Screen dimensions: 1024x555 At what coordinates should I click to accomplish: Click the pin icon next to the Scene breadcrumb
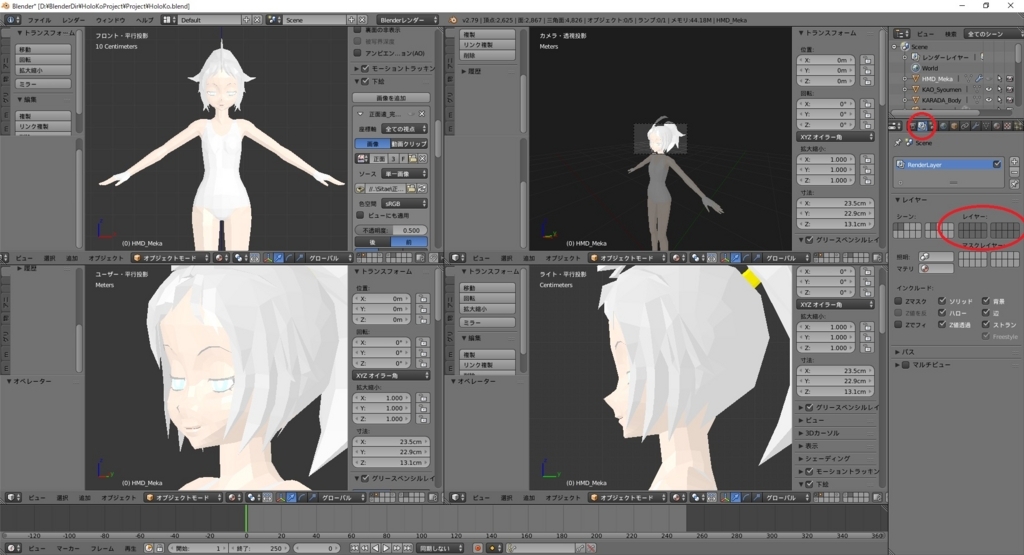(899, 142)
